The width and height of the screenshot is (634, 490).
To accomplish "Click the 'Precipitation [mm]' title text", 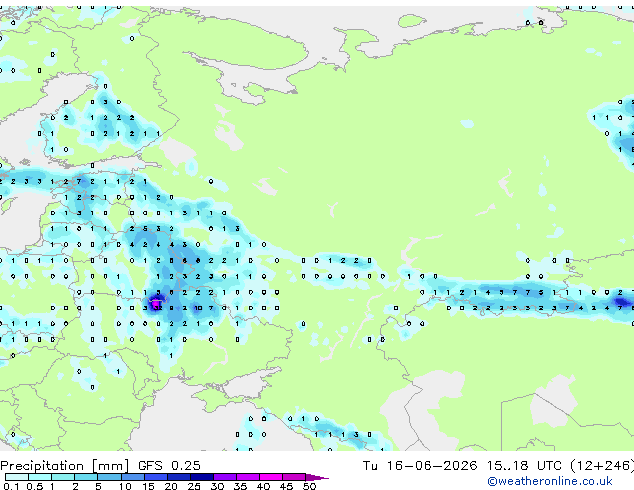I will 65,466.
